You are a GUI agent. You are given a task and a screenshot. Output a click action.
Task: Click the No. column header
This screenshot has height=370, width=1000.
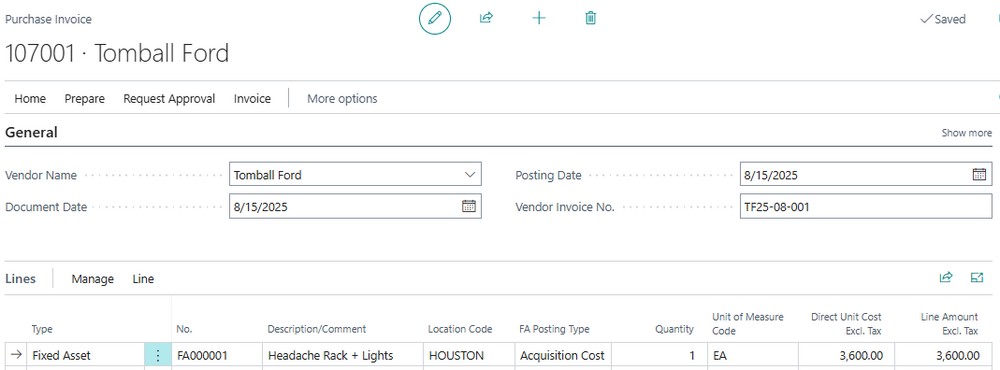184,329
